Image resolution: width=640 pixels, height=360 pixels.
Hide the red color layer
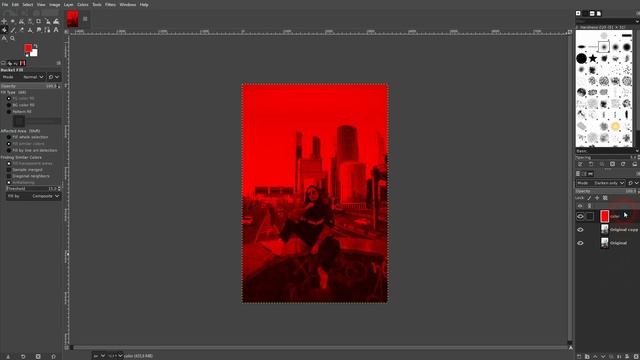click(580, 216)
